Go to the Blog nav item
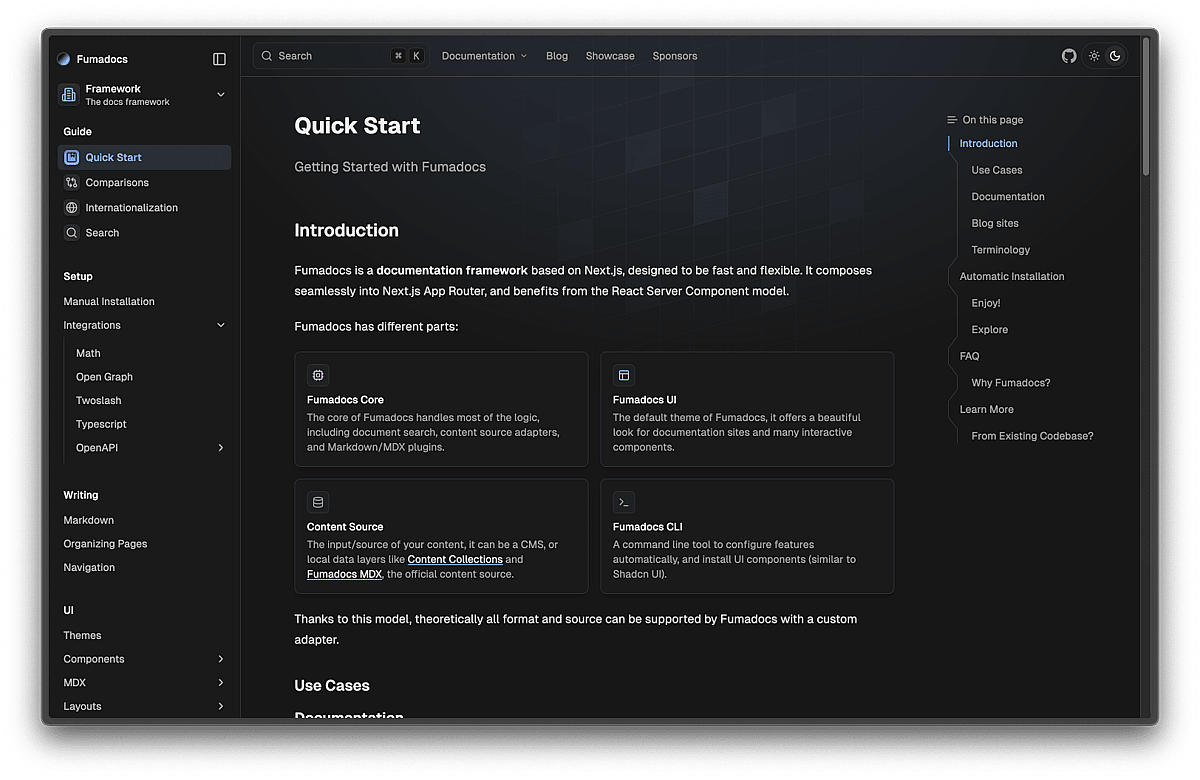 [x=557, y=56]
